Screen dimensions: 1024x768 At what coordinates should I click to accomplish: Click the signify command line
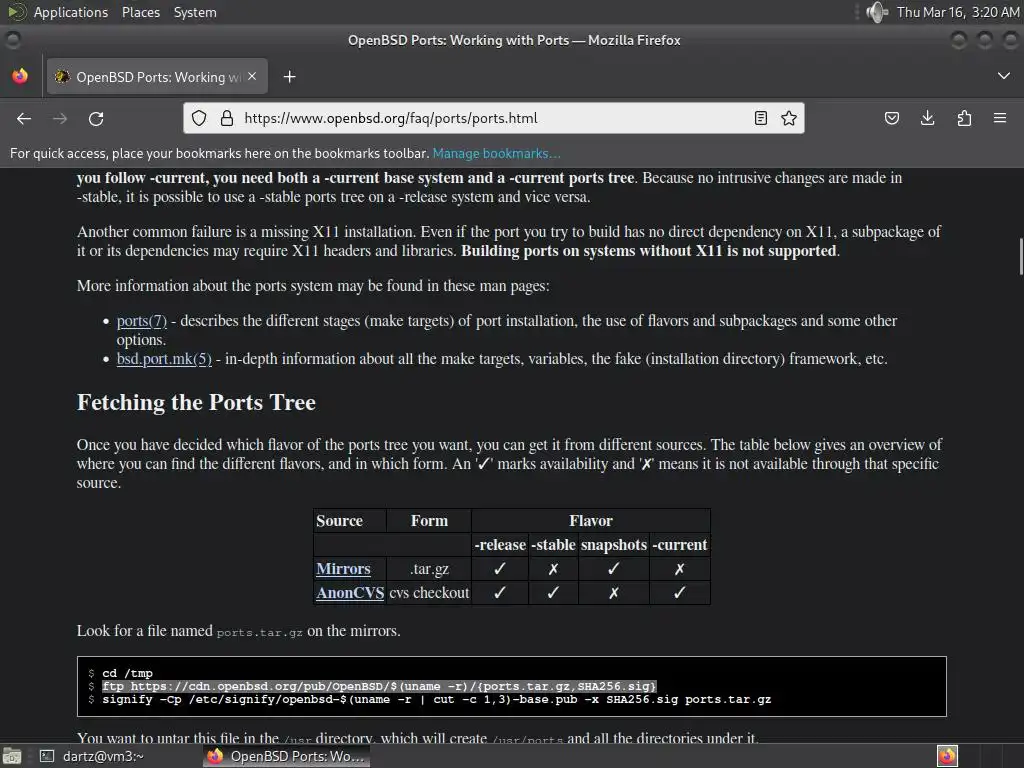click(436, 699)
